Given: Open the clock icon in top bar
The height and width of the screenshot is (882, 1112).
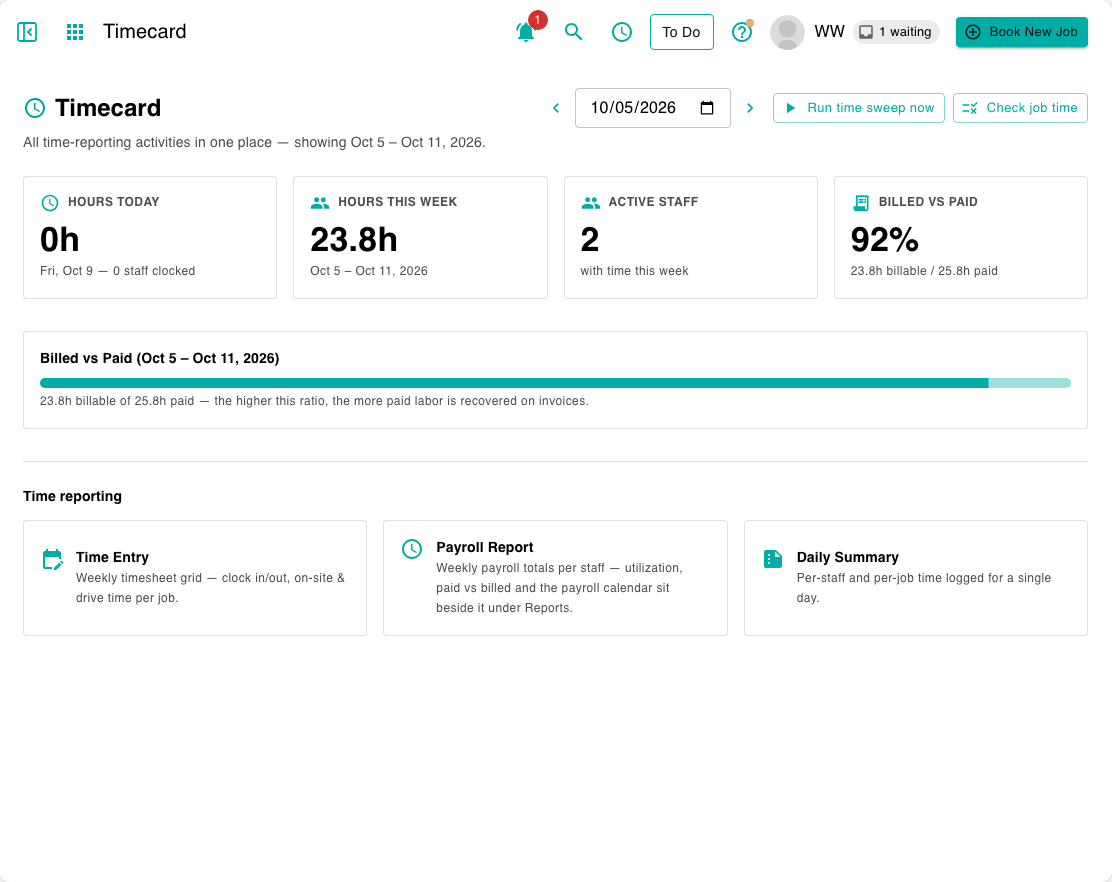Looking at the screenshot, I should 622,32.
